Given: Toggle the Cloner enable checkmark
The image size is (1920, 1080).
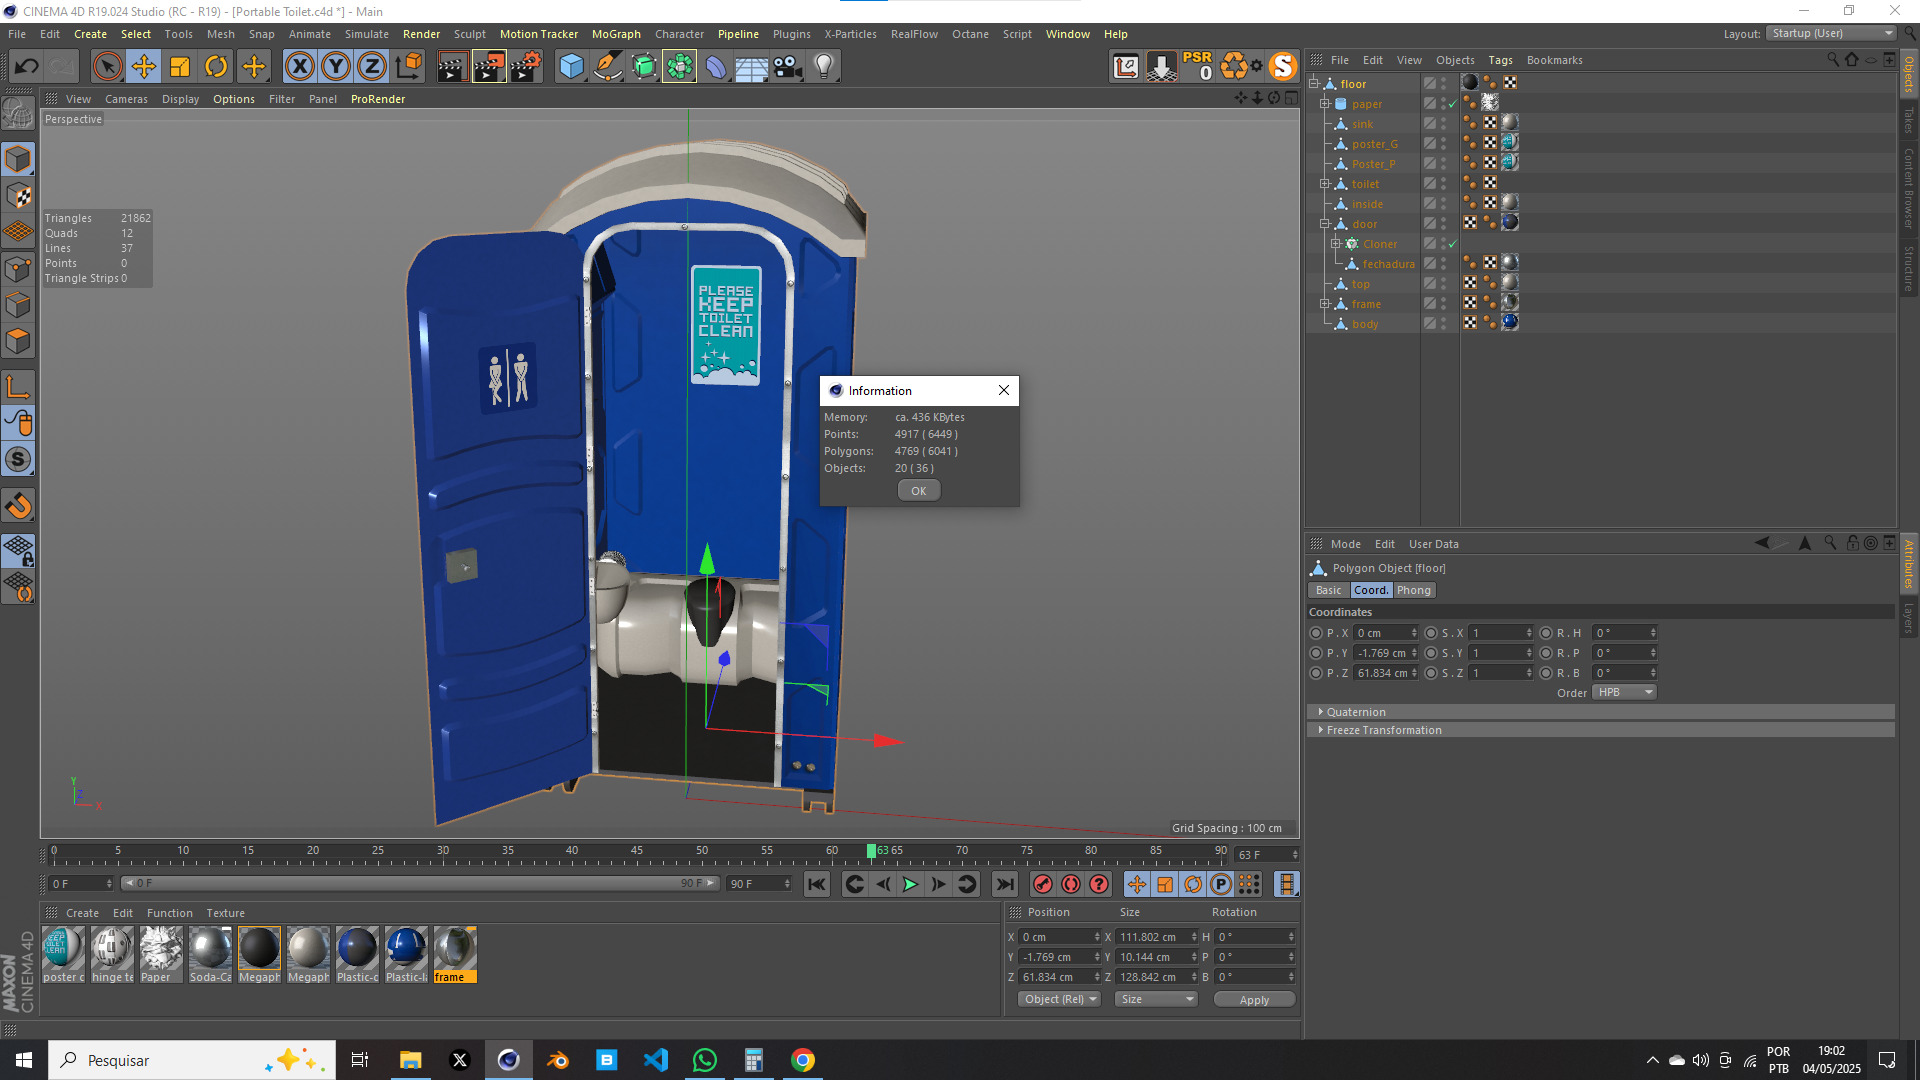Looking at the screenshot, I should pos(1453,244).
